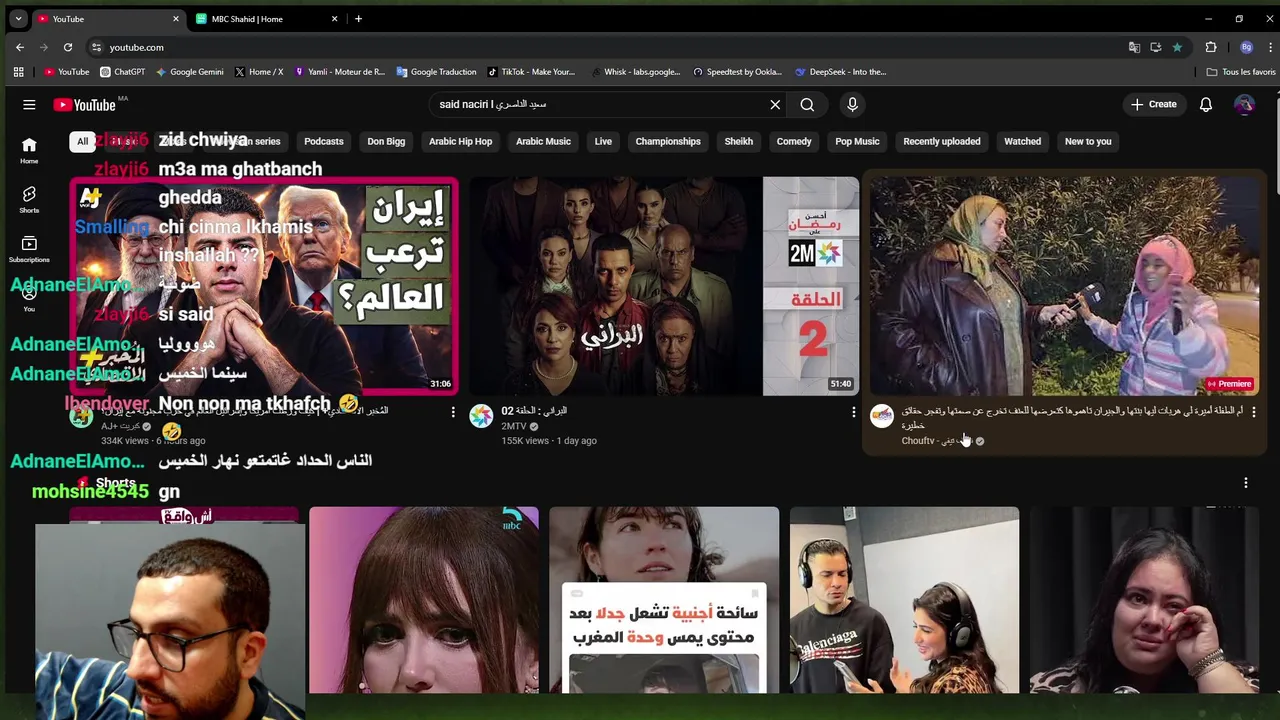Select the New to you chip
This screenshot has width=1280, height=720.
(x=1088, y=141)
